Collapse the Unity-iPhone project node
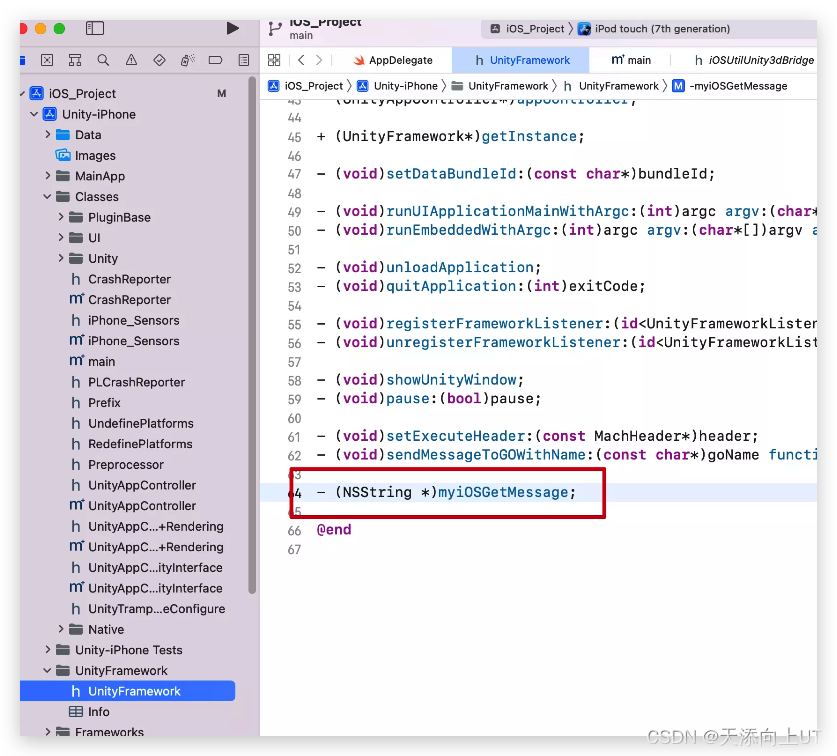The width and height of the screenshot is (837, 756). coord(34,114)
